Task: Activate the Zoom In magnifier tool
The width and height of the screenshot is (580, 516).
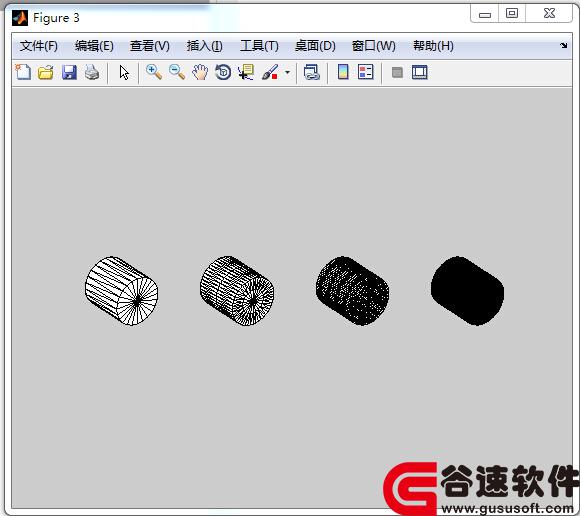Action: tap(154, 72)
